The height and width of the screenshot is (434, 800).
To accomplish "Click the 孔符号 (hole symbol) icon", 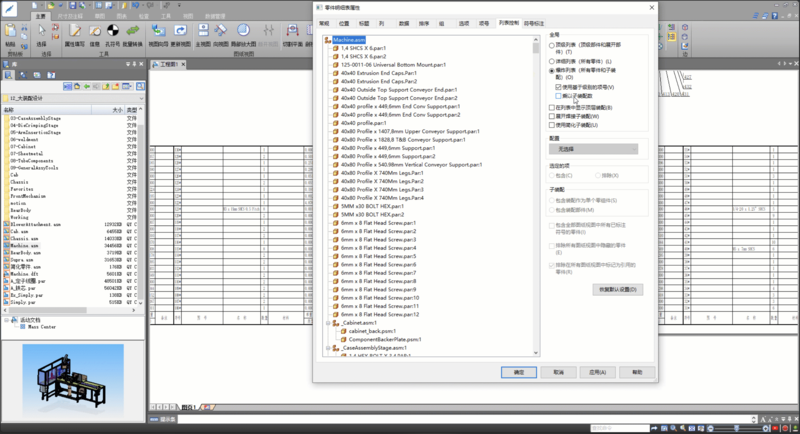I will click(113, 31).
